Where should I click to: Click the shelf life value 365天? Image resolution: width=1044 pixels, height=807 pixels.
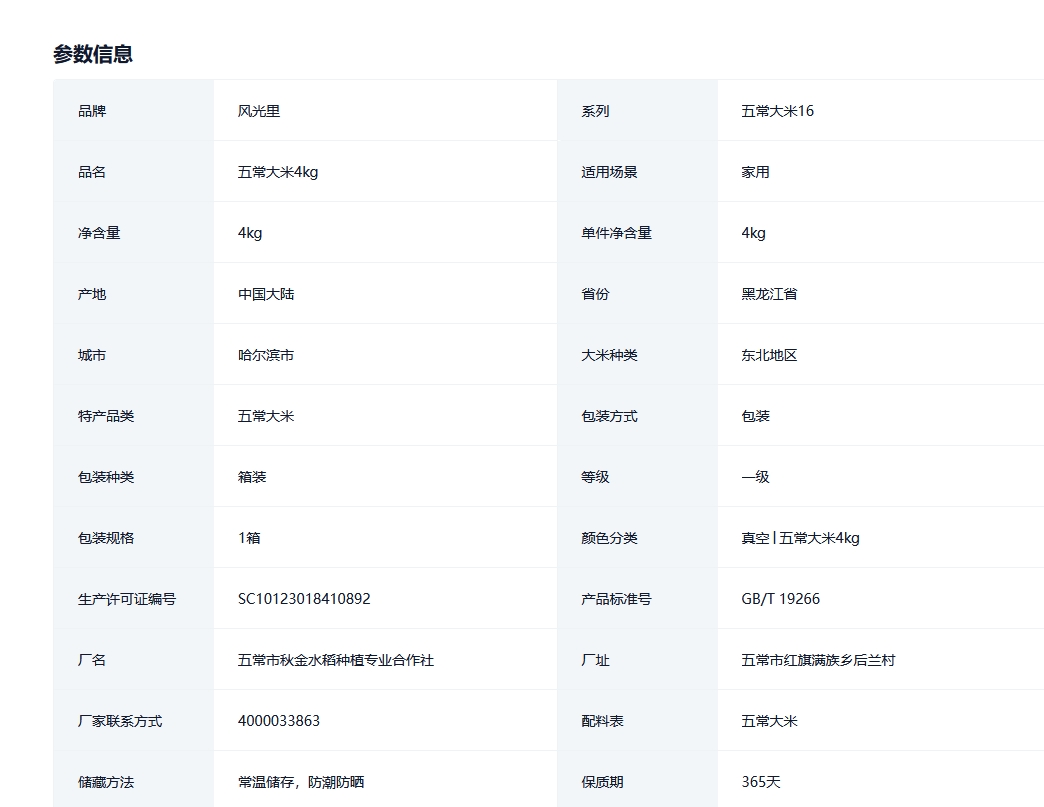click(x=761, y=782)
